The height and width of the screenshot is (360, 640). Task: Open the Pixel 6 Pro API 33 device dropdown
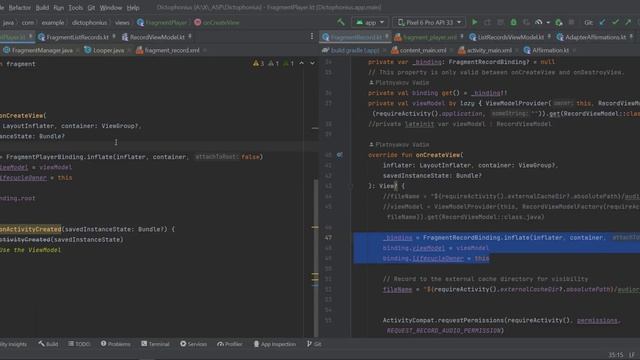[x=430, y=22]
